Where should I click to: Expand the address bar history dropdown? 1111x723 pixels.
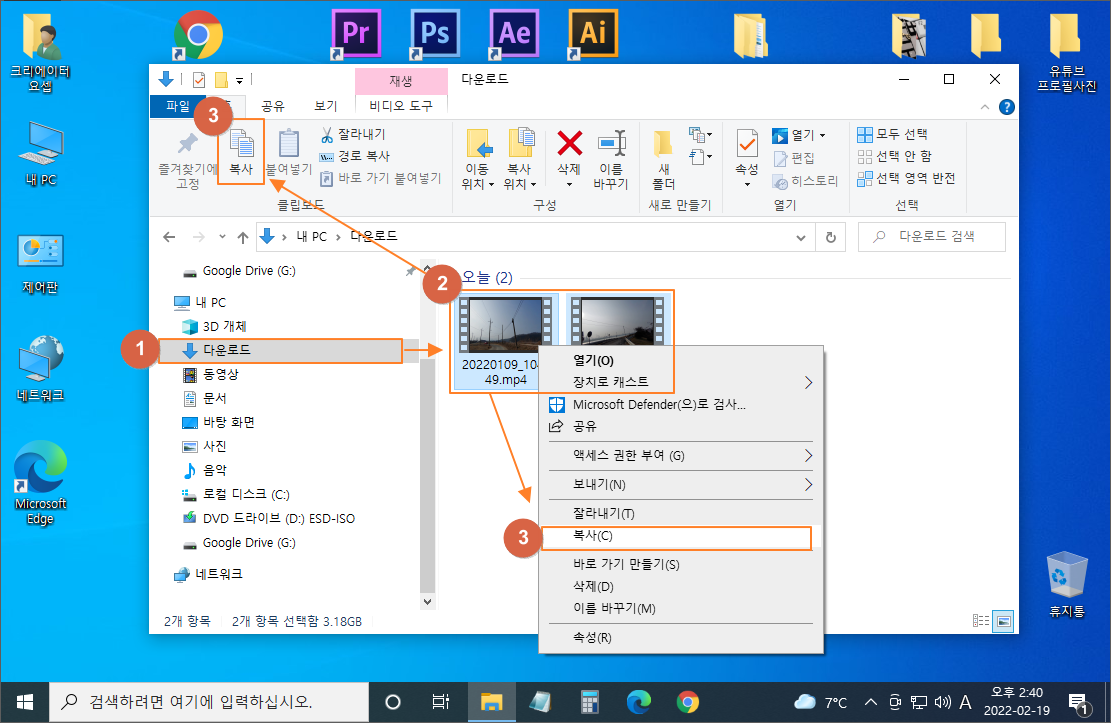[801, 237]
